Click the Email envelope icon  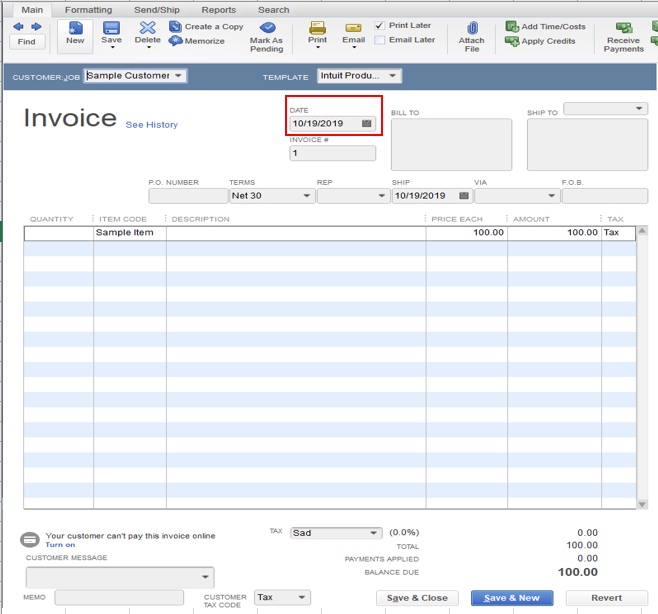click(353, 28)
